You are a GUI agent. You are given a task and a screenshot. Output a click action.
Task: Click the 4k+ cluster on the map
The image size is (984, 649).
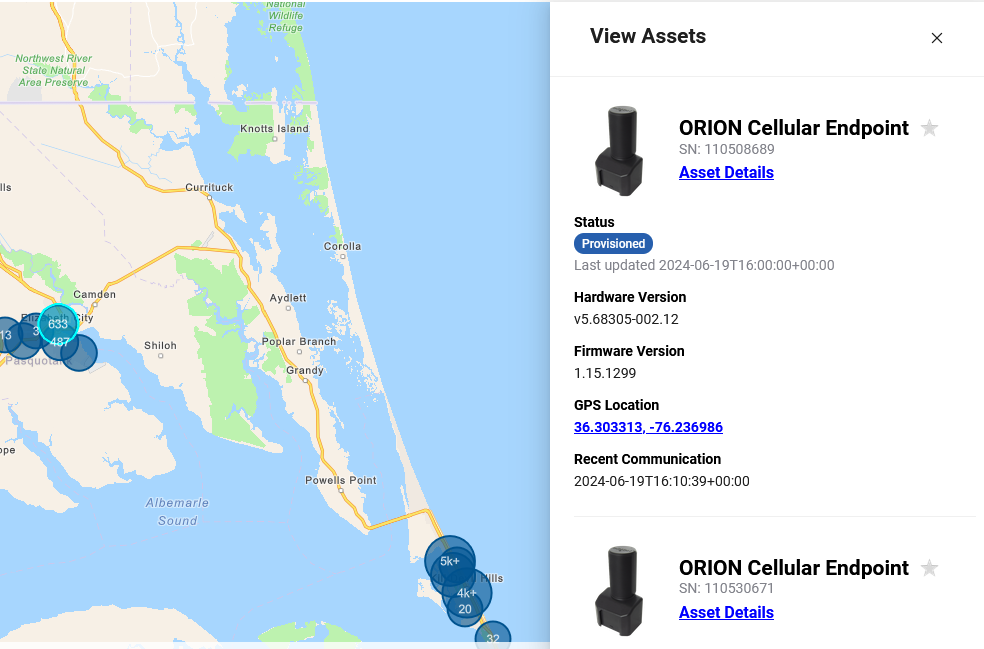467,592
